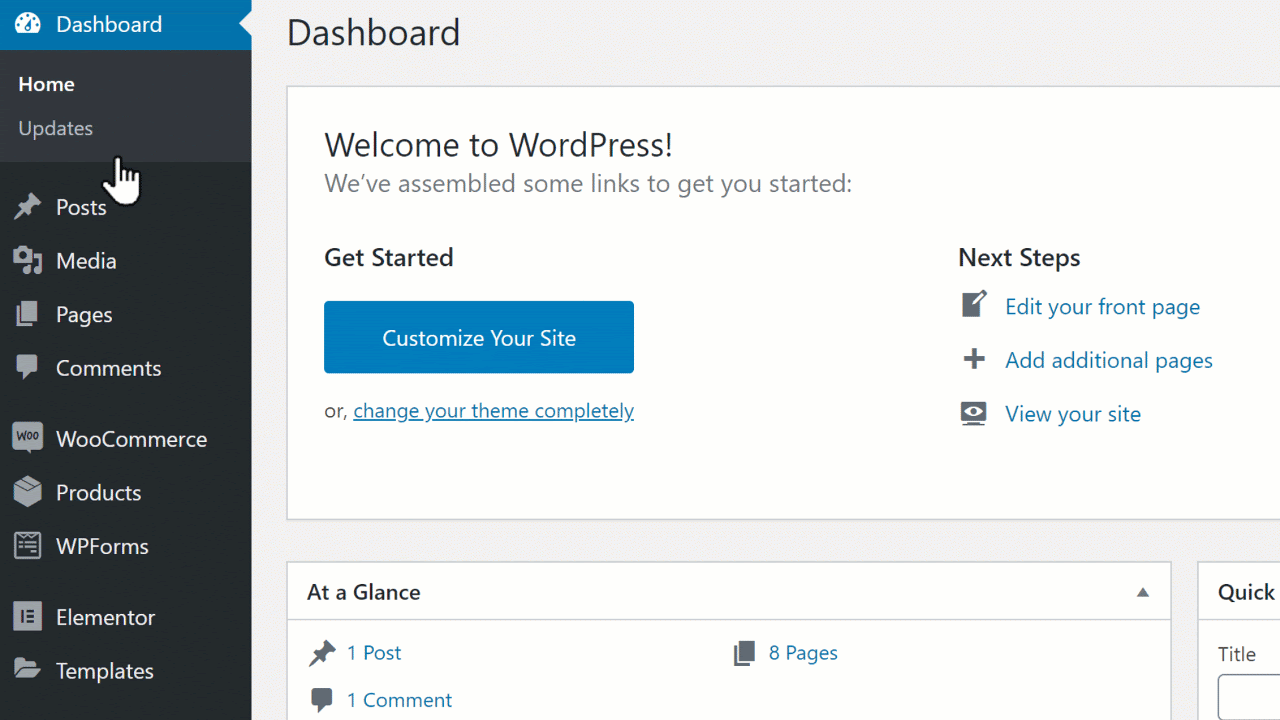The width and height of the screenshot is (1280, 720).
Task: Click the Dashboard gauge icon
Action: 28,24
